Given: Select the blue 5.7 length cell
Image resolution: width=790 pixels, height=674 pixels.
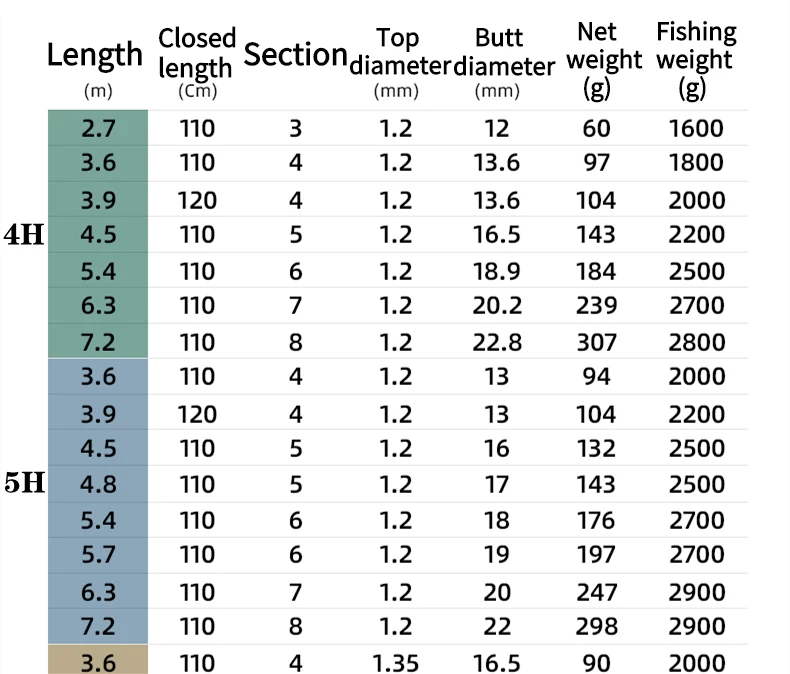Looking at the screenshot, I should tap(98, 556).
